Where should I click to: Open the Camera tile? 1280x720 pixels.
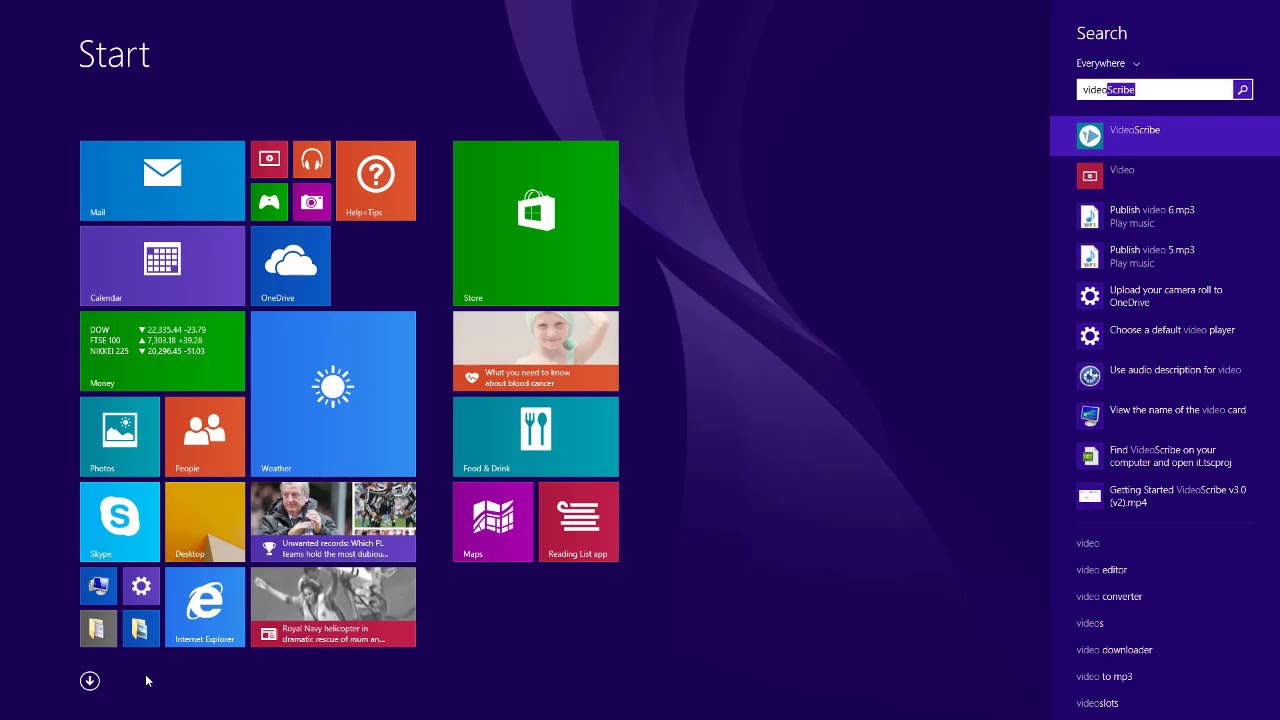coord(312,202)
